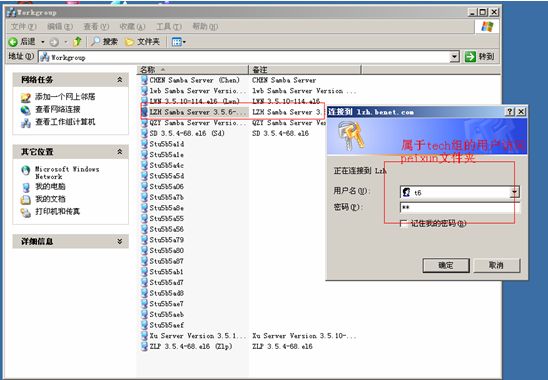This screenshot has height=380, width=548.
Task: Sort by the 名称 column header
Action: [x=193, y=70]
